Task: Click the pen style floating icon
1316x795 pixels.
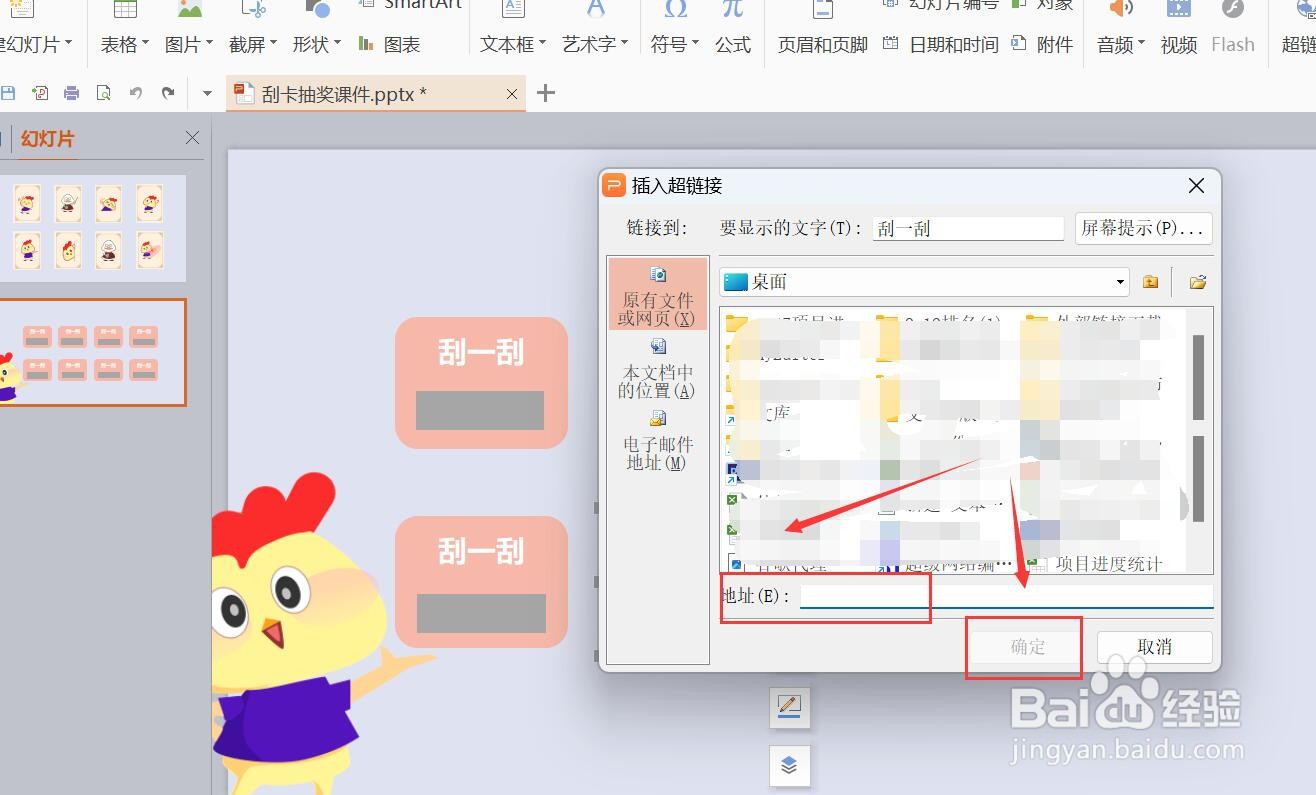Action: pyautogui.click(x=789, y=707)
